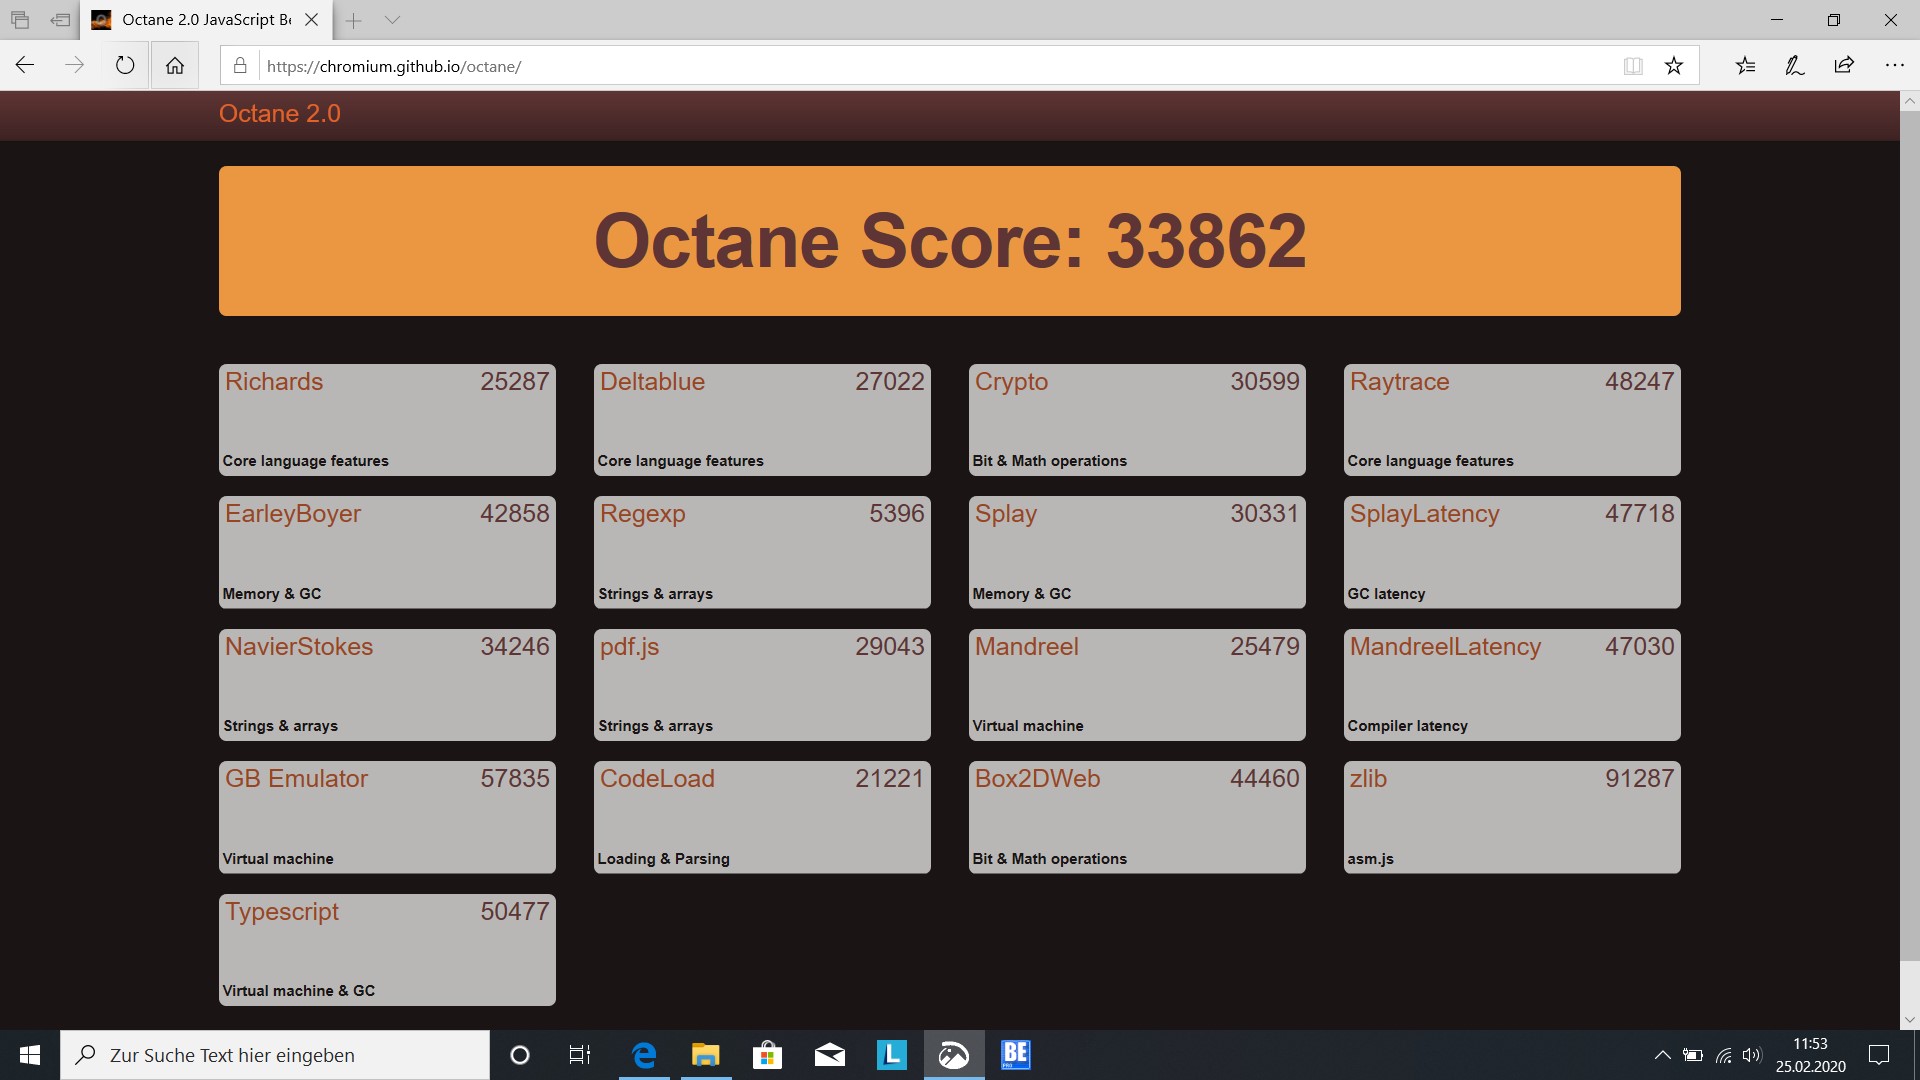Image resolution: width=1920 pixels, height=1080 pixels.
Task: Click the Loading & Parsing label
Action: tap(664, 859)
